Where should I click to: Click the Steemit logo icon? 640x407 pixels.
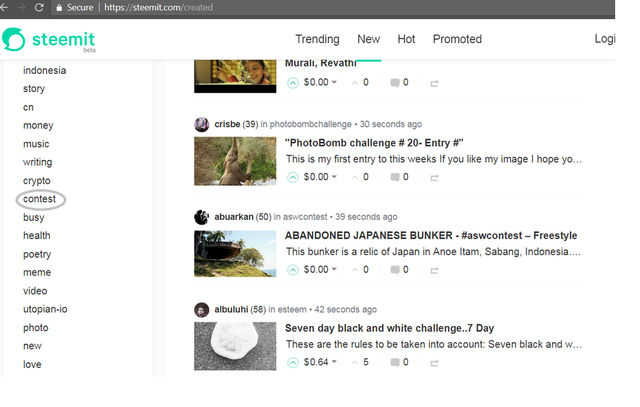pyautogui.click(x=13, y=40)
